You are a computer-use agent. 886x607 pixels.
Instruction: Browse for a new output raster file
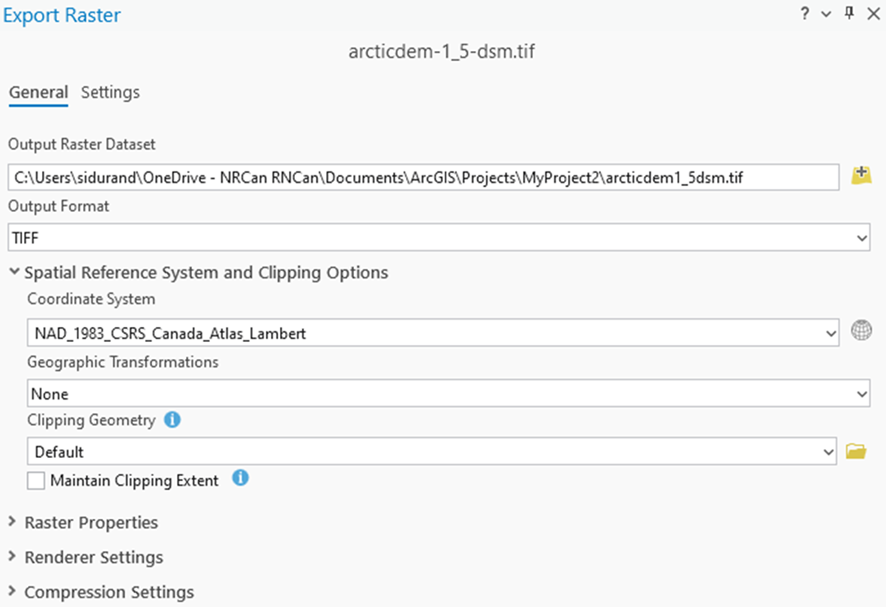(862, 176)
